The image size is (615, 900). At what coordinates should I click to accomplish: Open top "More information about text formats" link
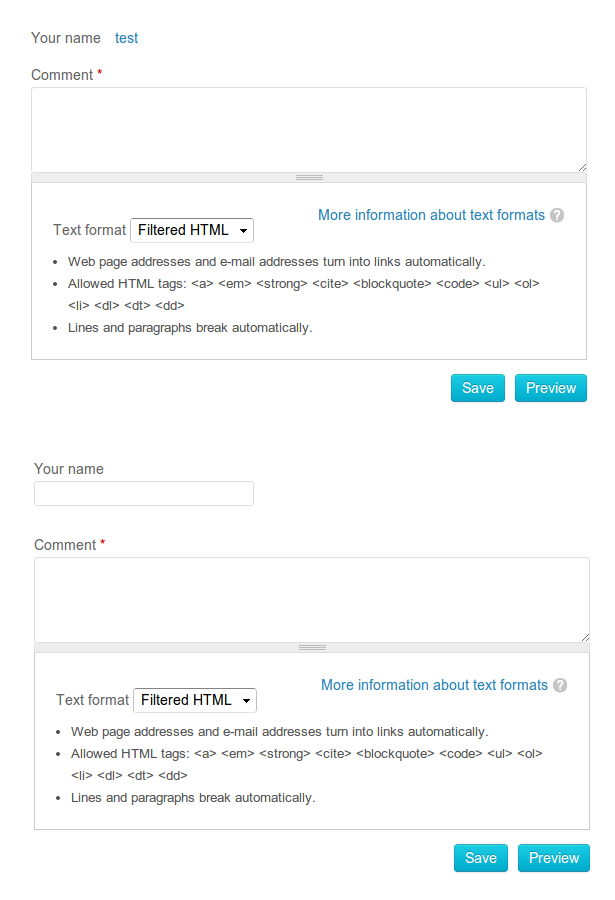[431, 215]
